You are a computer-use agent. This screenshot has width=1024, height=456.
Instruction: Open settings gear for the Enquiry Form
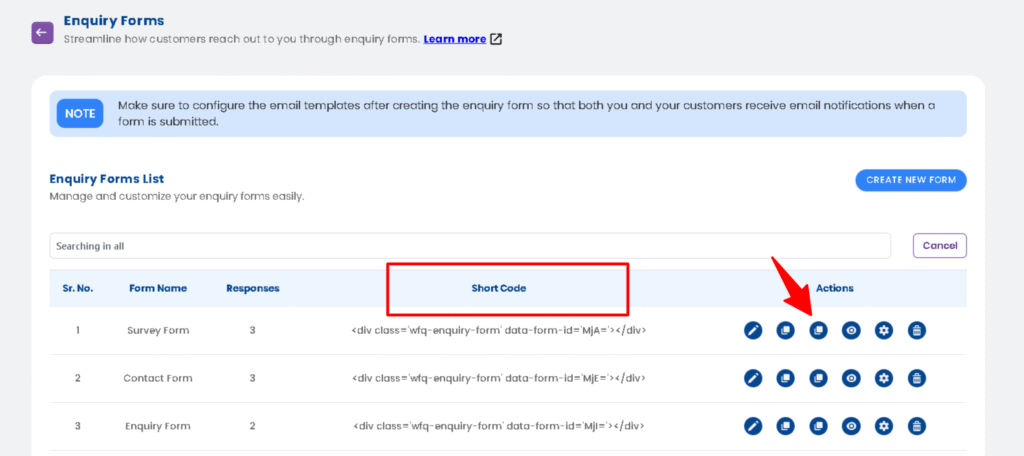pos(884,426)
